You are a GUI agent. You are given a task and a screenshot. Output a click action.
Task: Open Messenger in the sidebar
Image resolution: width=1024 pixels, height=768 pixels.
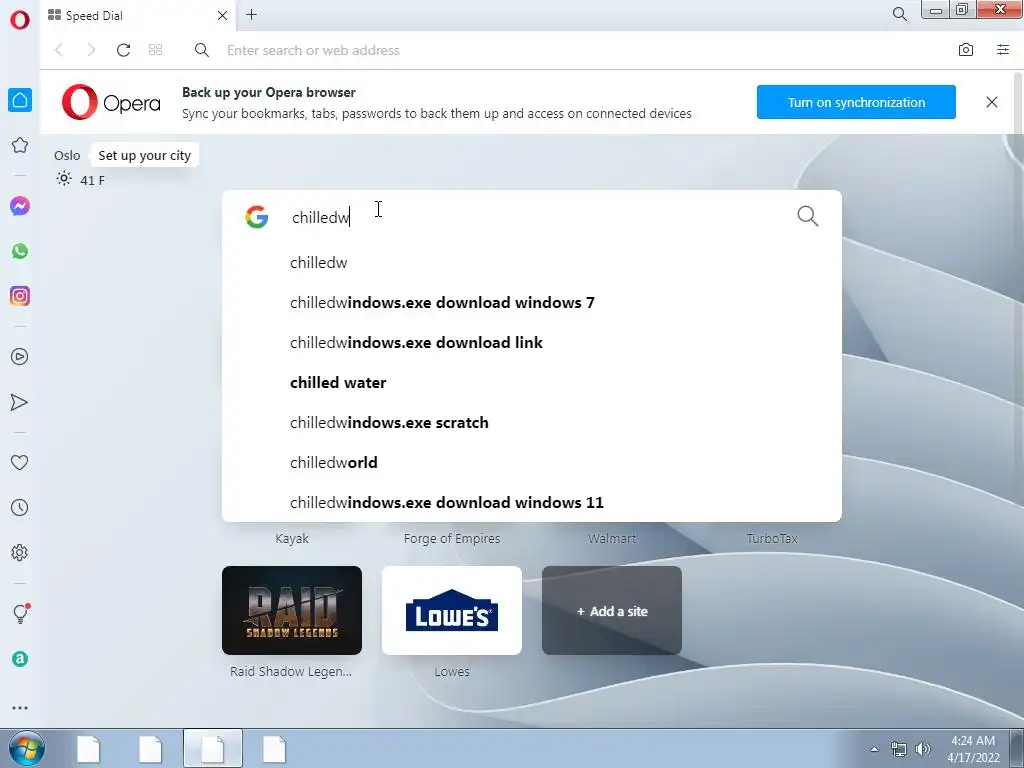pos(20,206)
